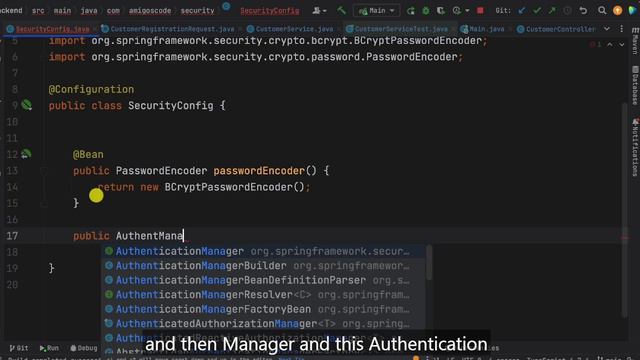Jump to the next highlighted error arrow
Image resolution: width=640 pixels, height=360 pixels.
click(622, 44)
